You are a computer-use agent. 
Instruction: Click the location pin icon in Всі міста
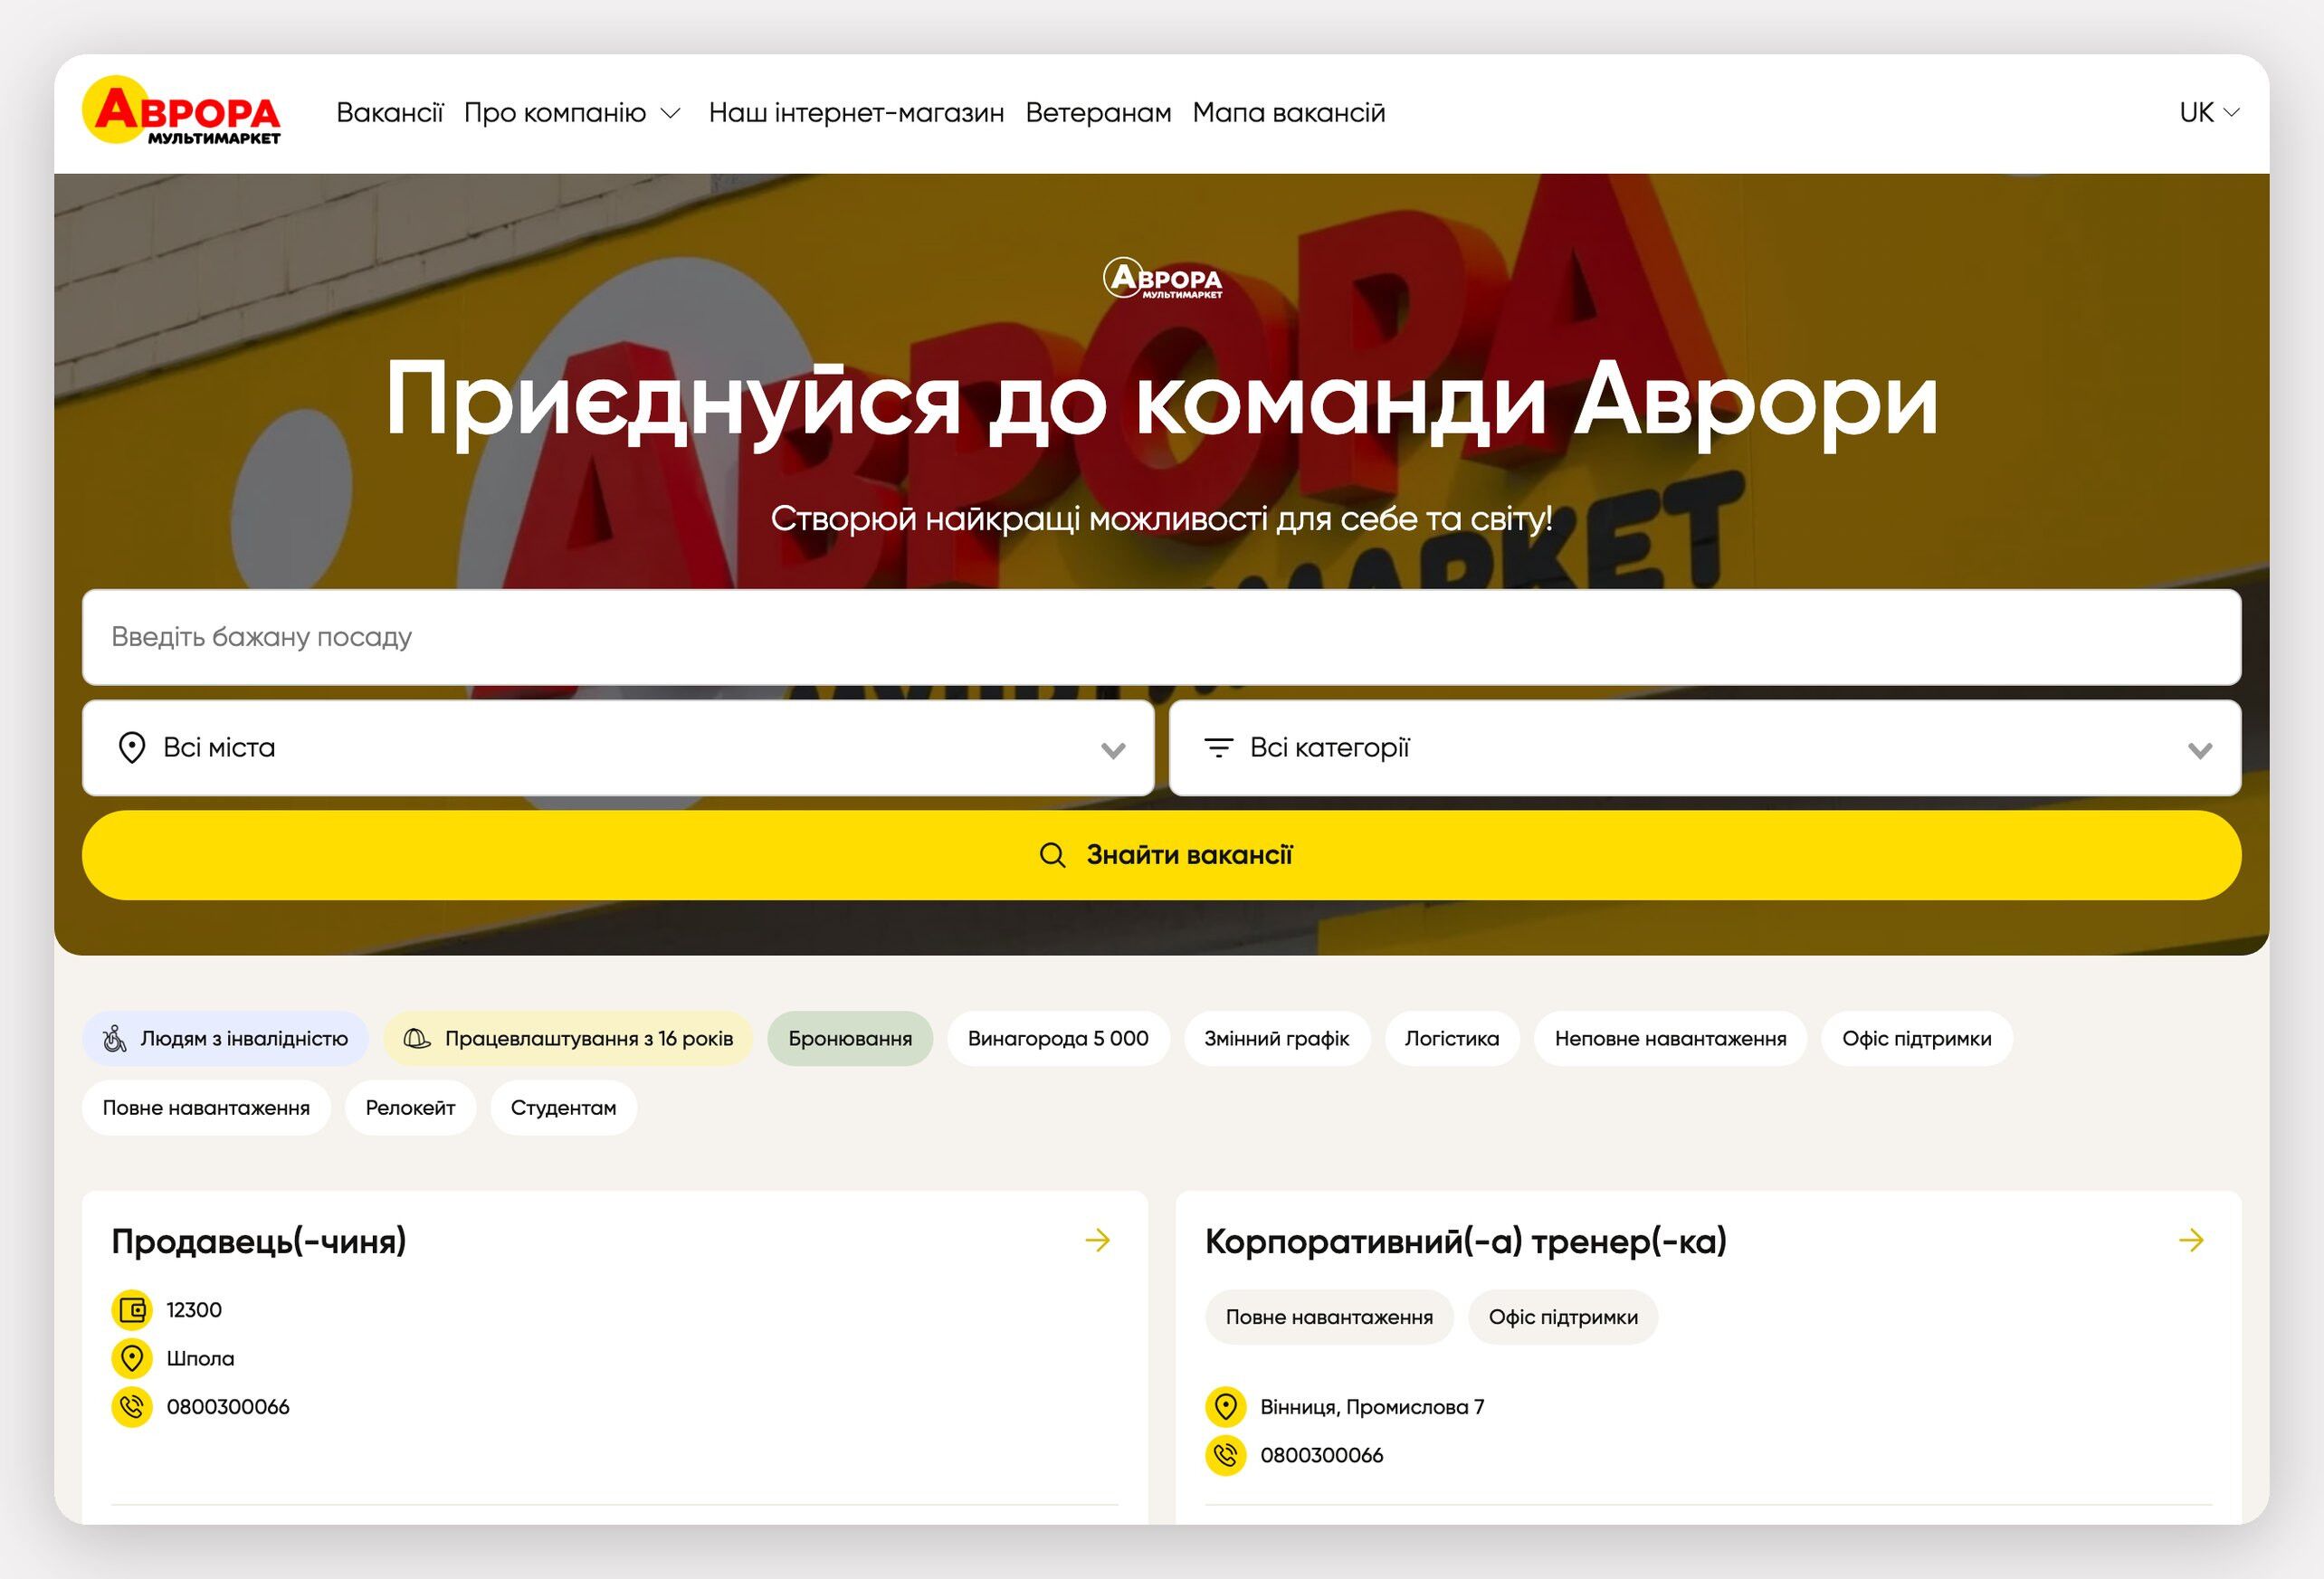click(131, 748)
